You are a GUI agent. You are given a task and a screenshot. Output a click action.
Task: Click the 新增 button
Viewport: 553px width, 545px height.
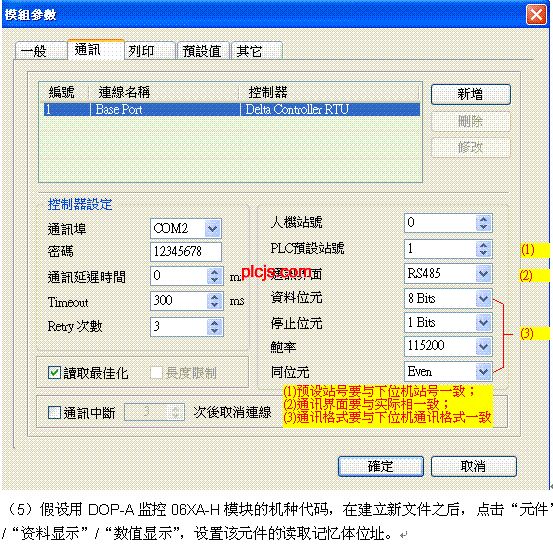click(470, 94)
